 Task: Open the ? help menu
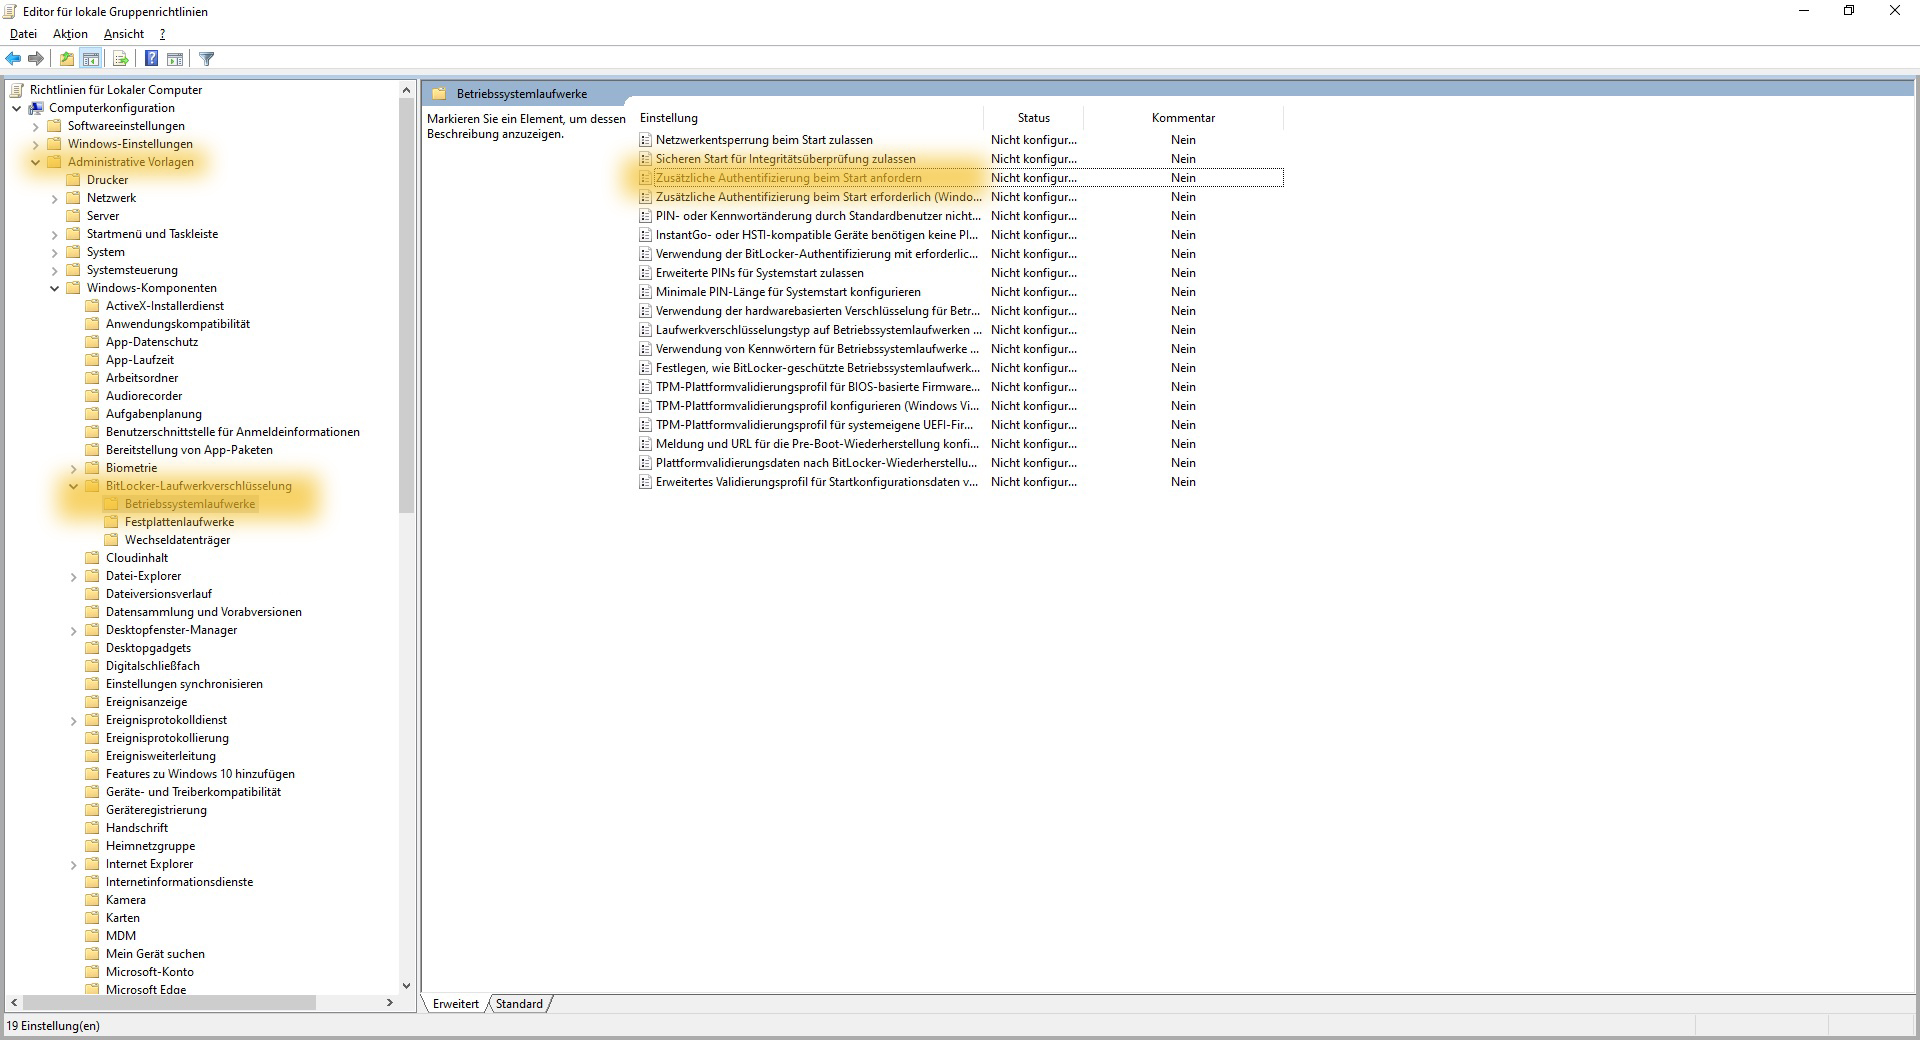coord(162,34)
